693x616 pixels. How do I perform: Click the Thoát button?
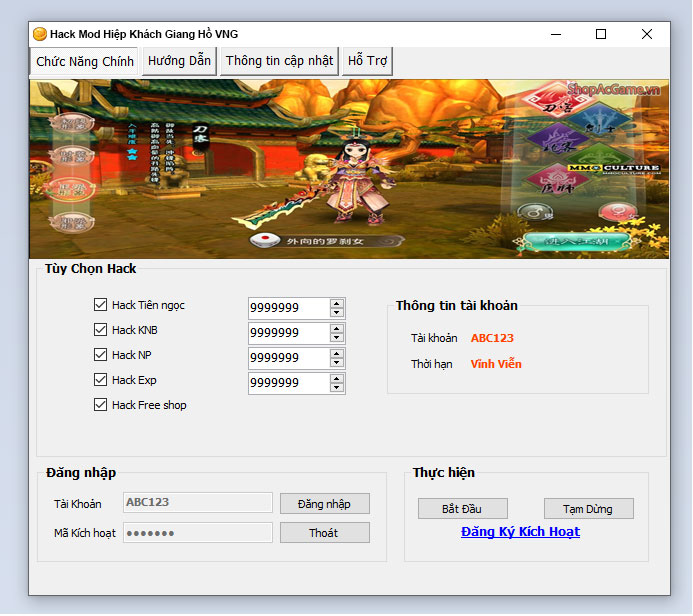(x=325, y=533)
